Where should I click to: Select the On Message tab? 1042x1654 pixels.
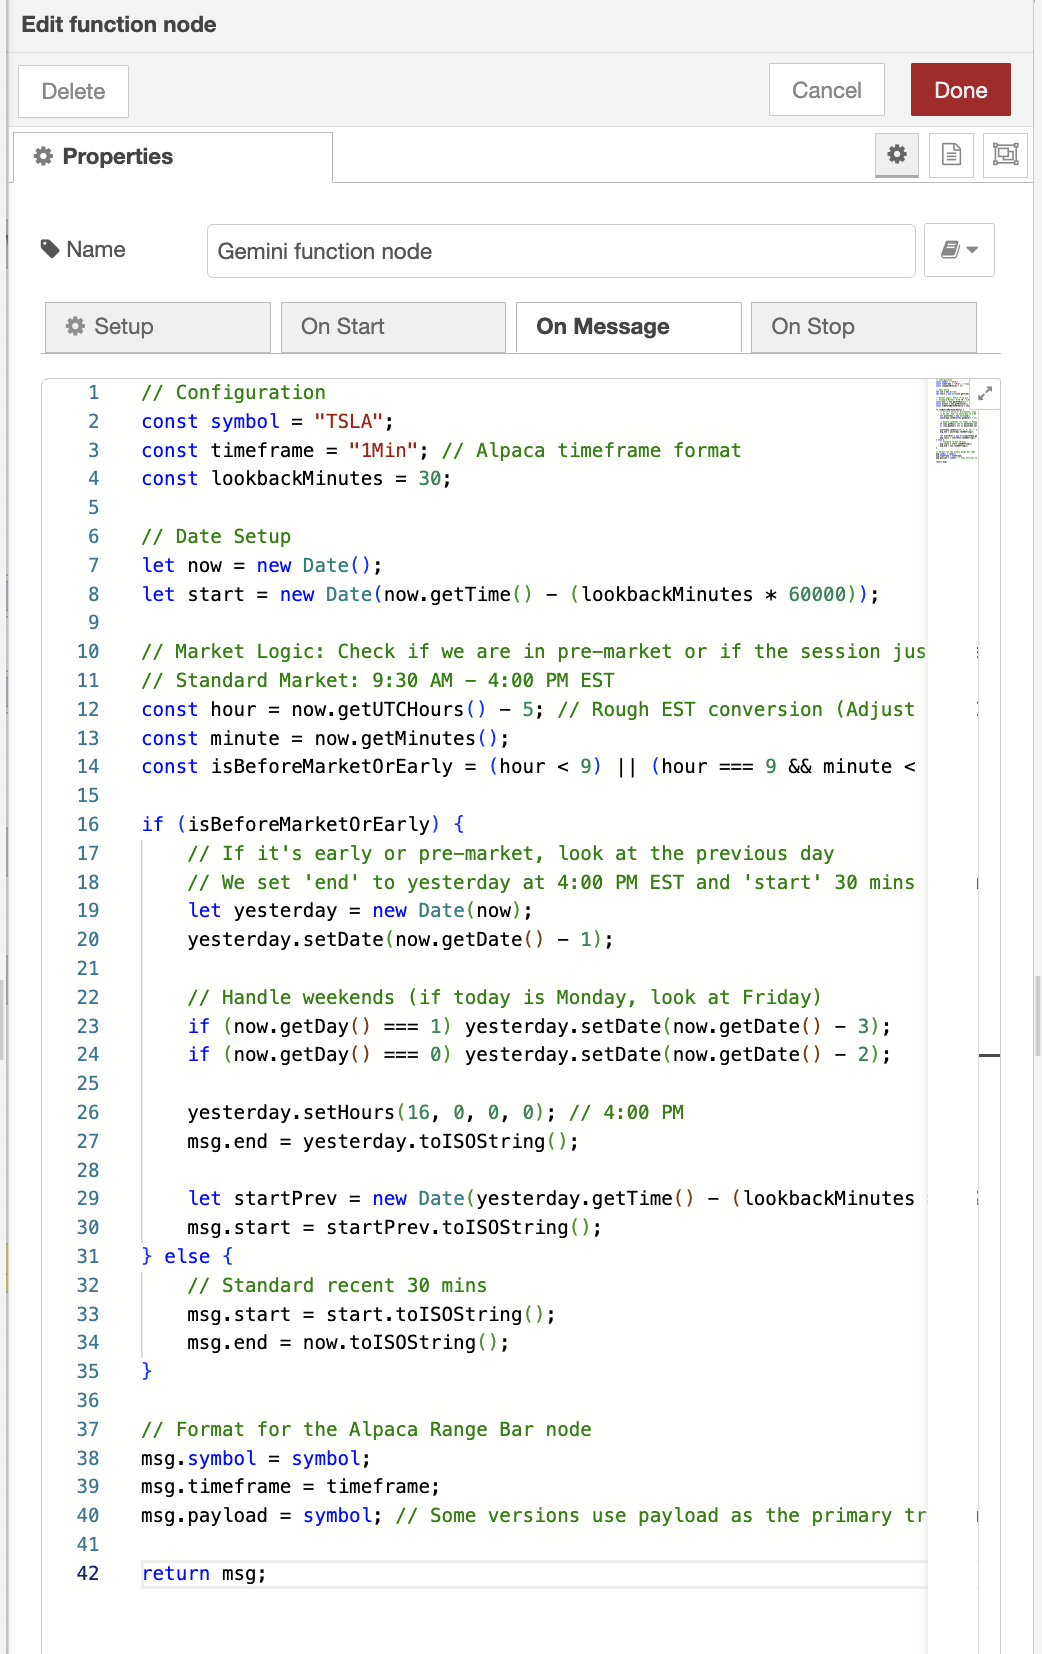click(x=628, y=327)
